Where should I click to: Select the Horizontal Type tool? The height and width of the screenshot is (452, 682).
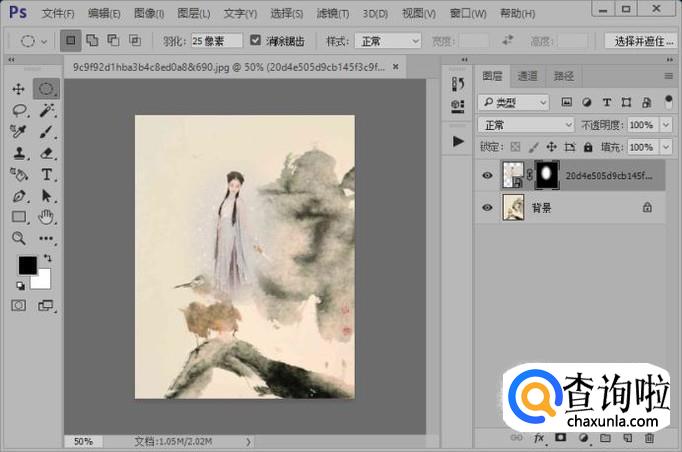click(46, 174)
